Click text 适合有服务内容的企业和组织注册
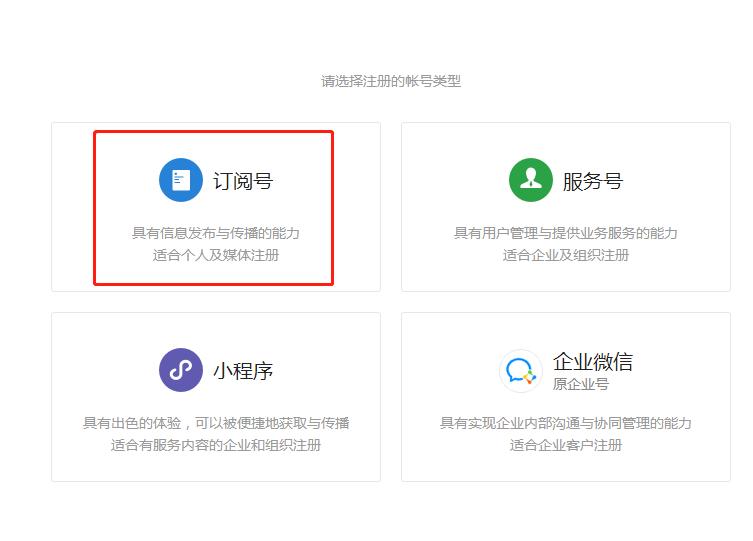This screenshot has height=541, width=753. pyautogui.click(x=216, y=445)
